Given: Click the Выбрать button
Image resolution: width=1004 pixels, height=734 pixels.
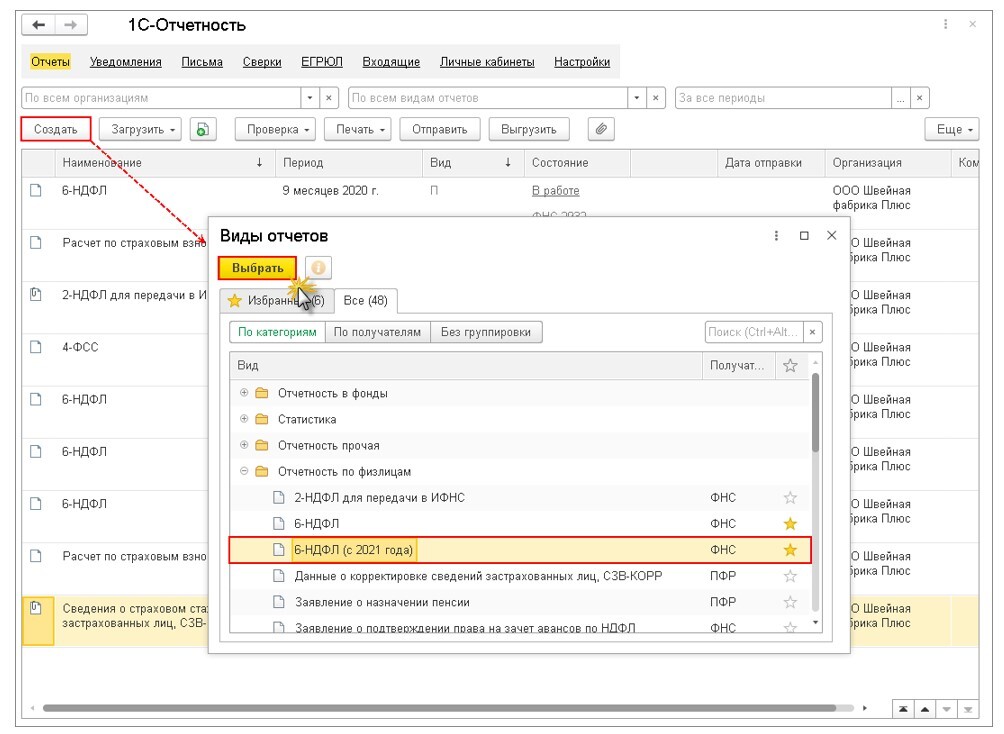Looking at the screenshot, I should click(x=257, y=268).
